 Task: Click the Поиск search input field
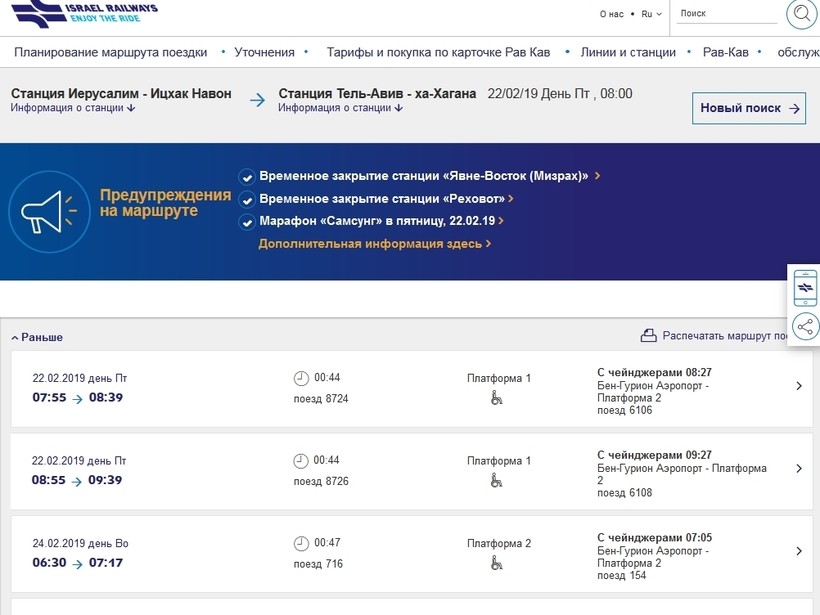pyautogui.click(x=726, y=14)
